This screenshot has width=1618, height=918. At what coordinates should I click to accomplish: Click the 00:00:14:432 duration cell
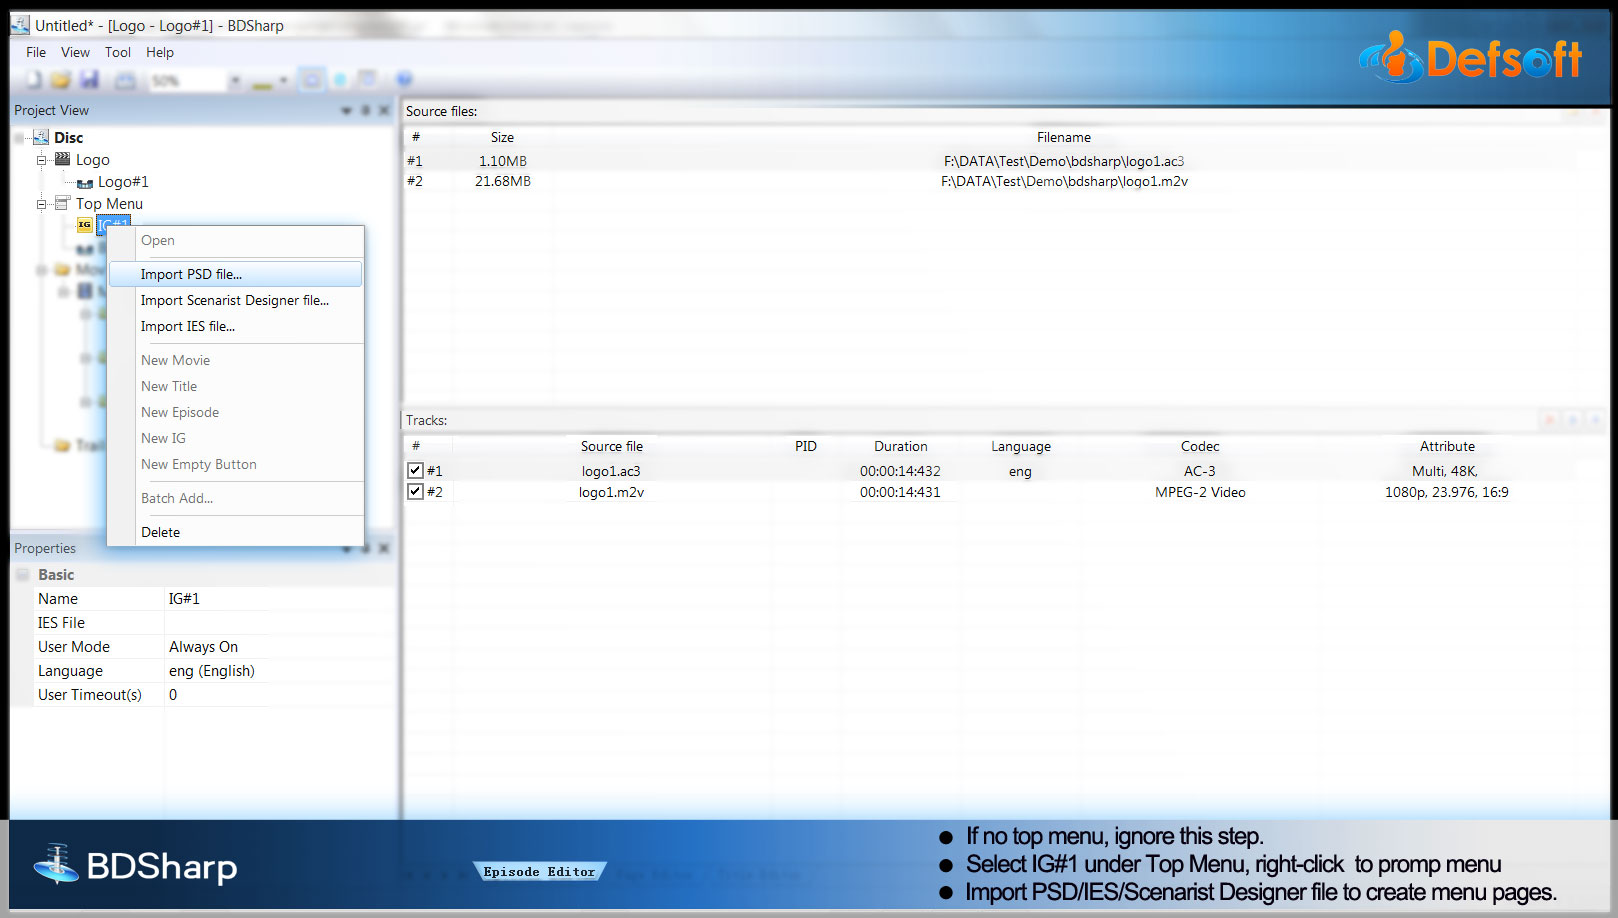[900, 471]
